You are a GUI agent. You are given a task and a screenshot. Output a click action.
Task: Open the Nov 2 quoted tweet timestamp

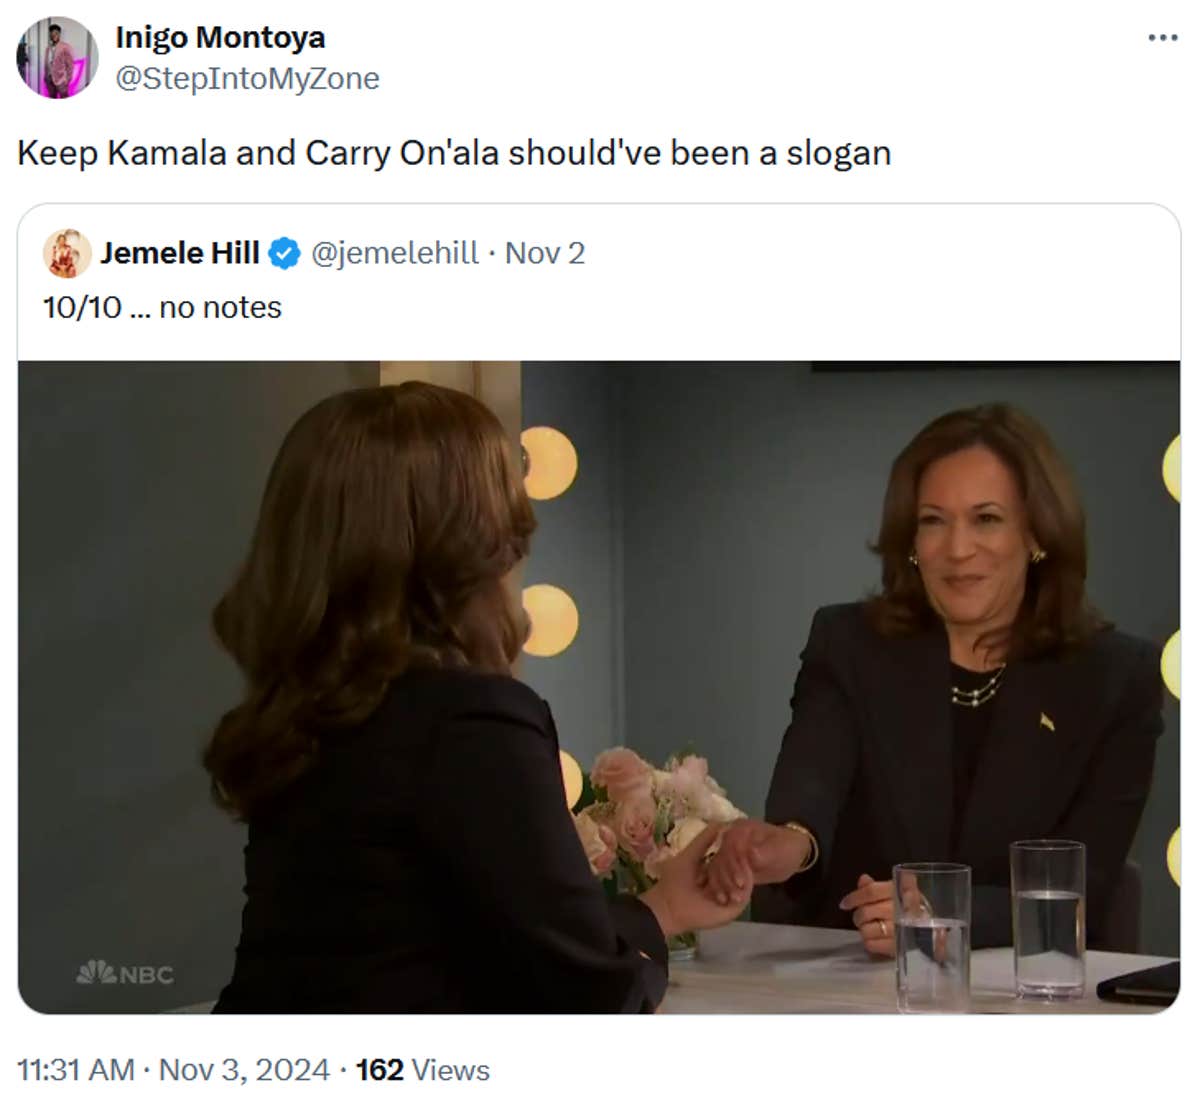[546, 253]
